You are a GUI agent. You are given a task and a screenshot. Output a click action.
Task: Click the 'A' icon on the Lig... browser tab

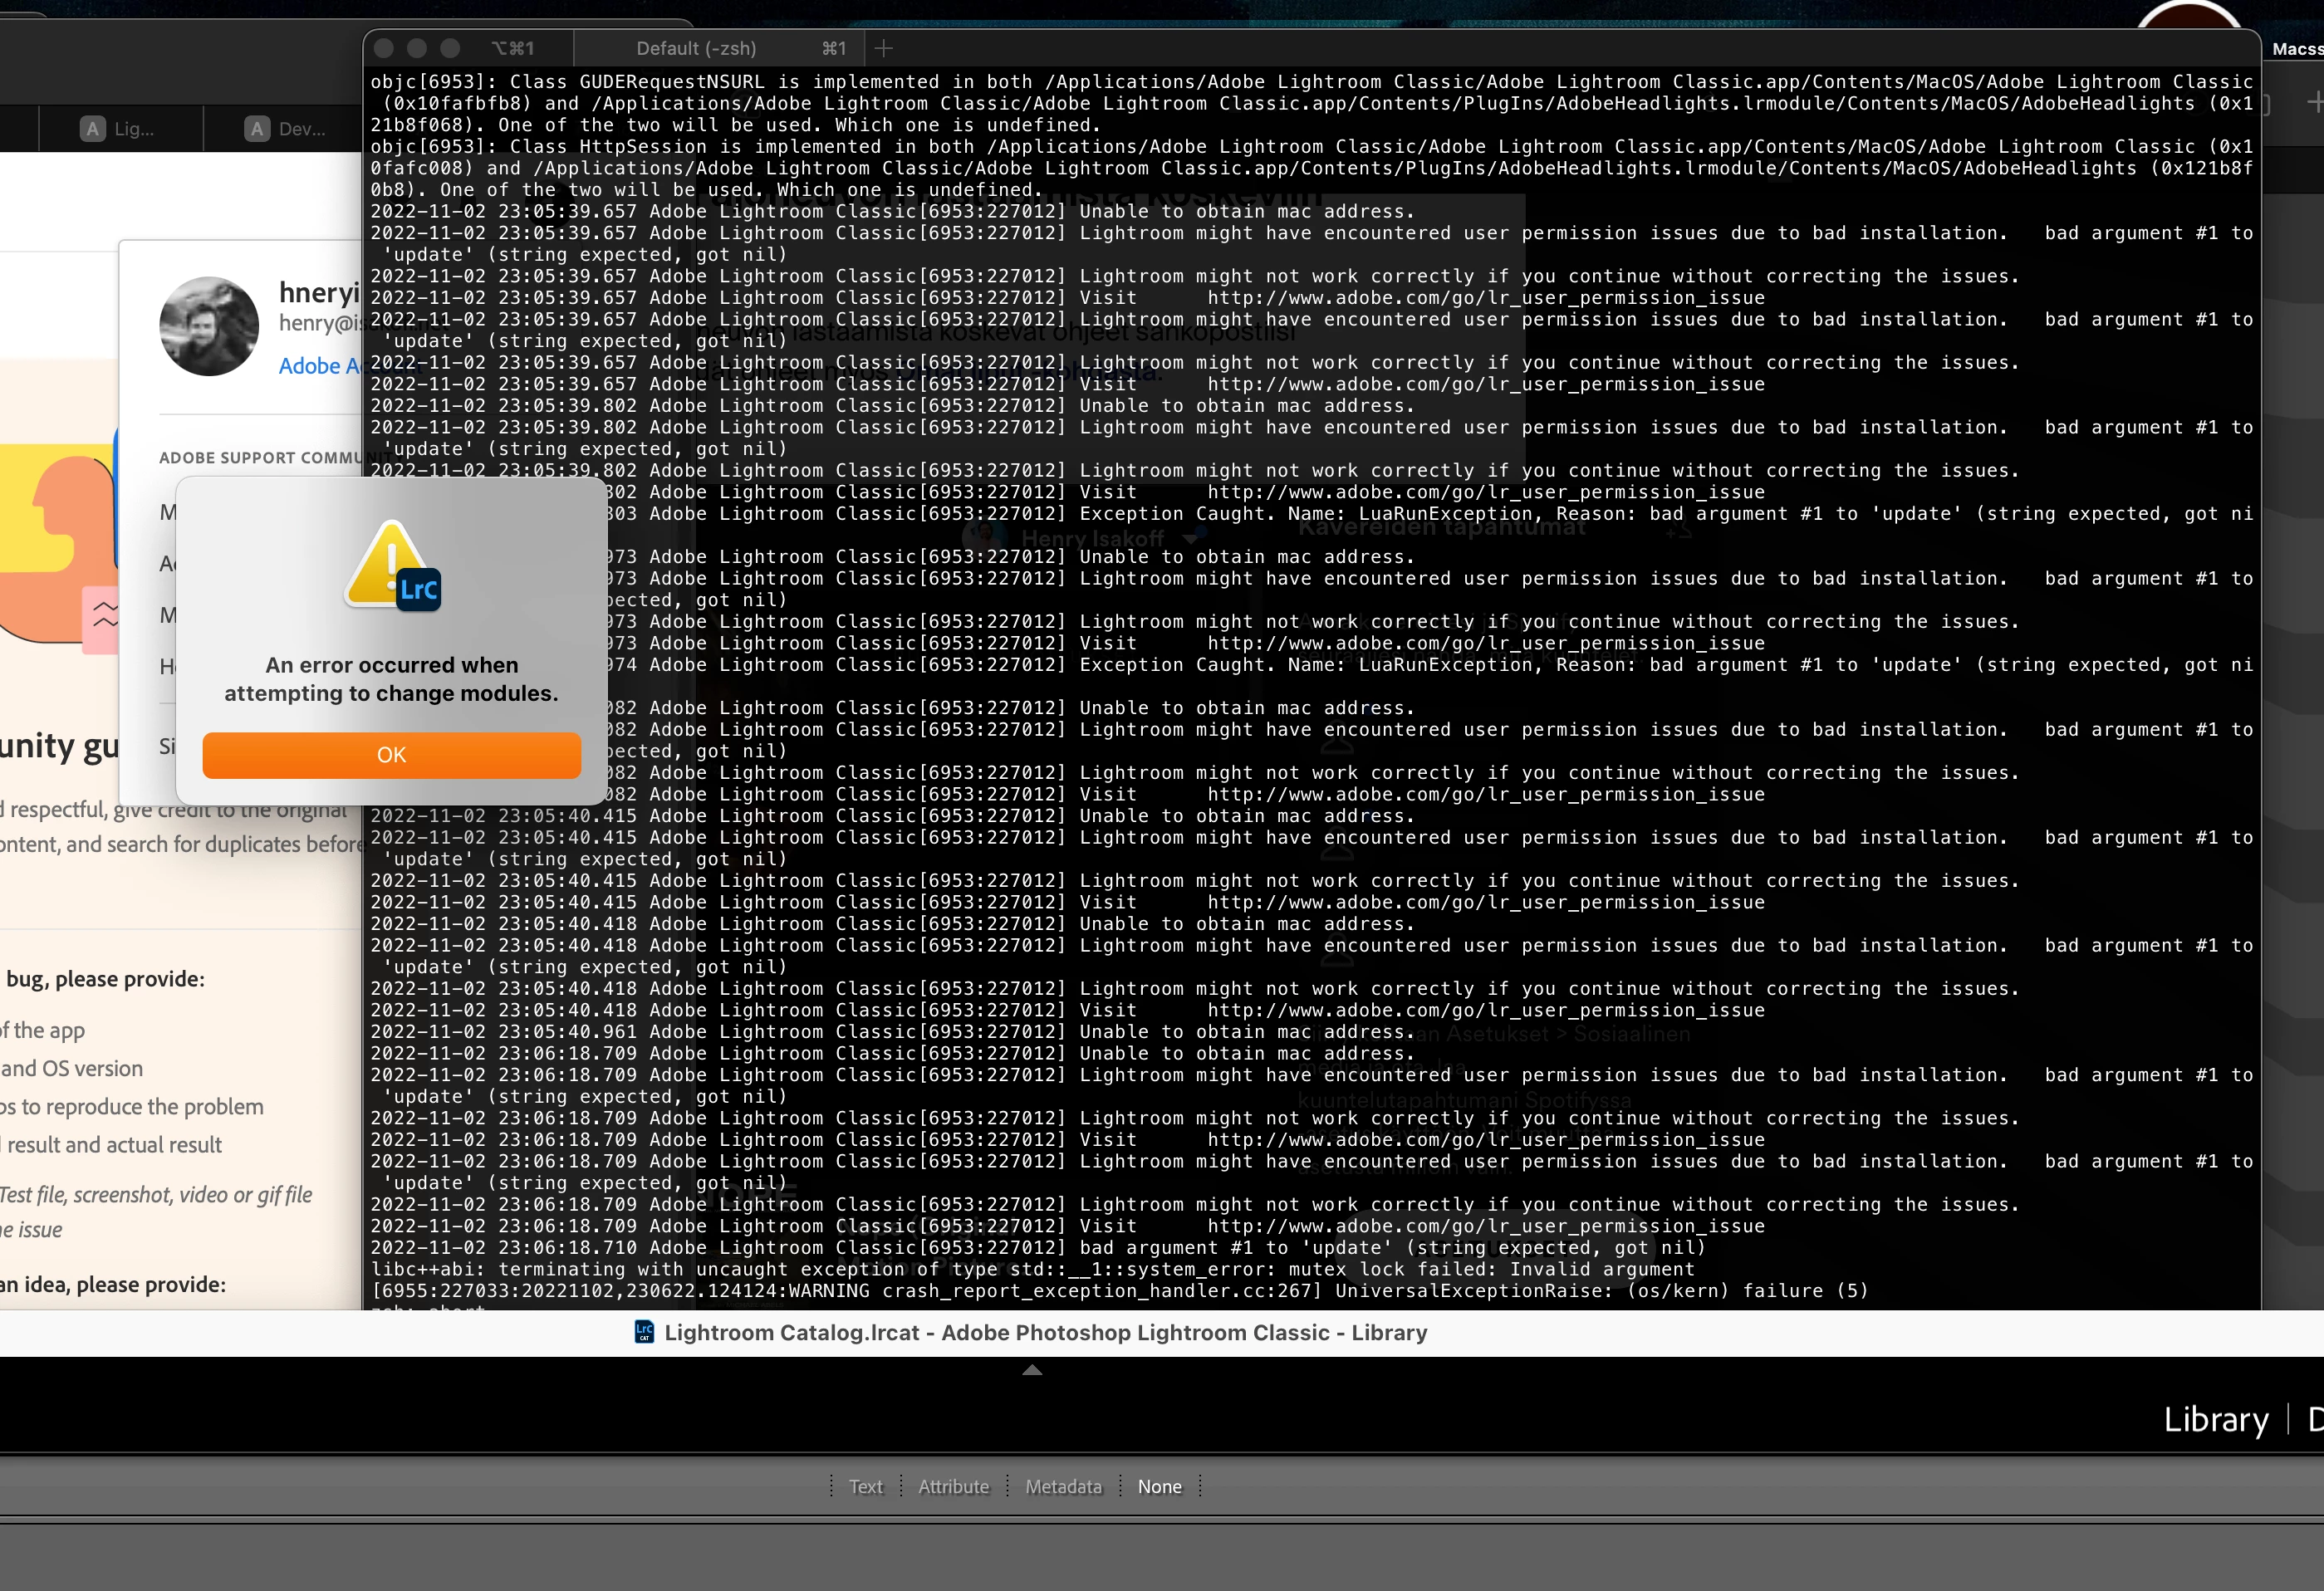pos(93,129)
